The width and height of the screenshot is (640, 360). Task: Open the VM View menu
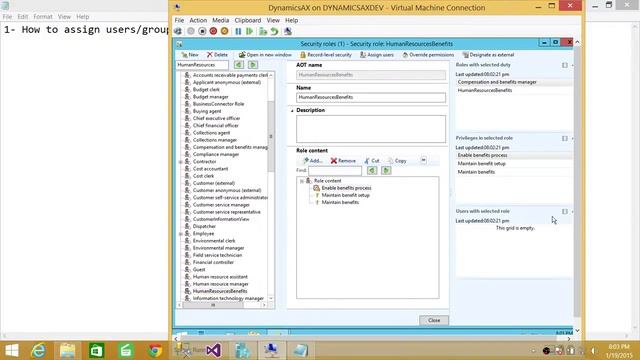point(273,20)
